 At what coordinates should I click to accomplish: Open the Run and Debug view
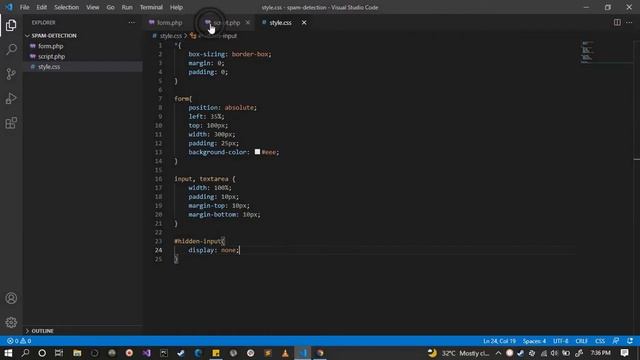tap(11, 98)
